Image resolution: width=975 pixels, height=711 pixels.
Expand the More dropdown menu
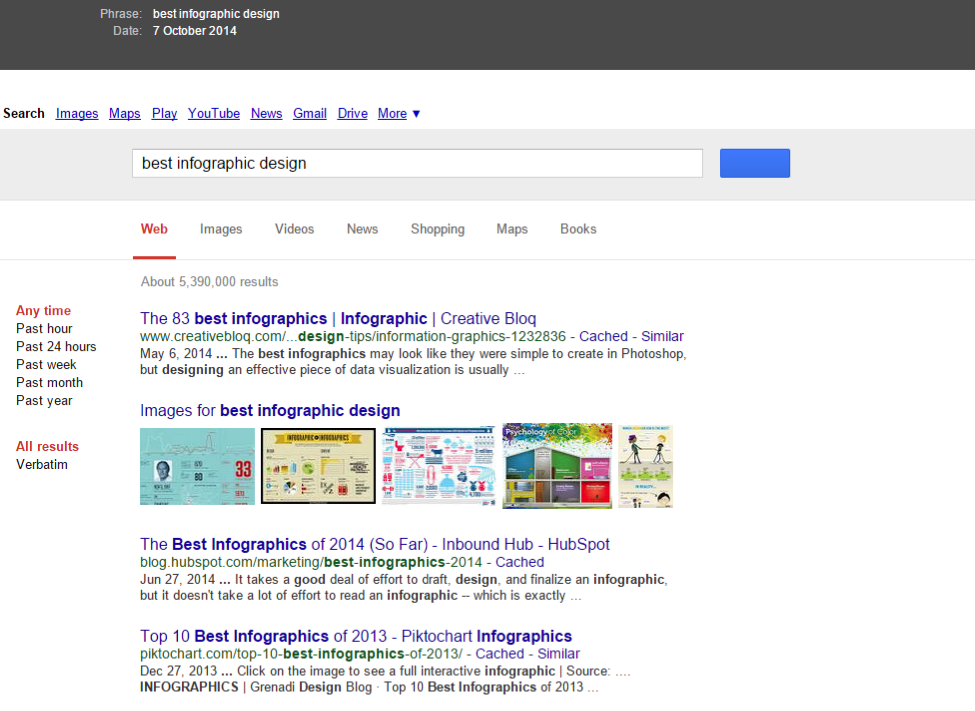[x=399, y=113]
